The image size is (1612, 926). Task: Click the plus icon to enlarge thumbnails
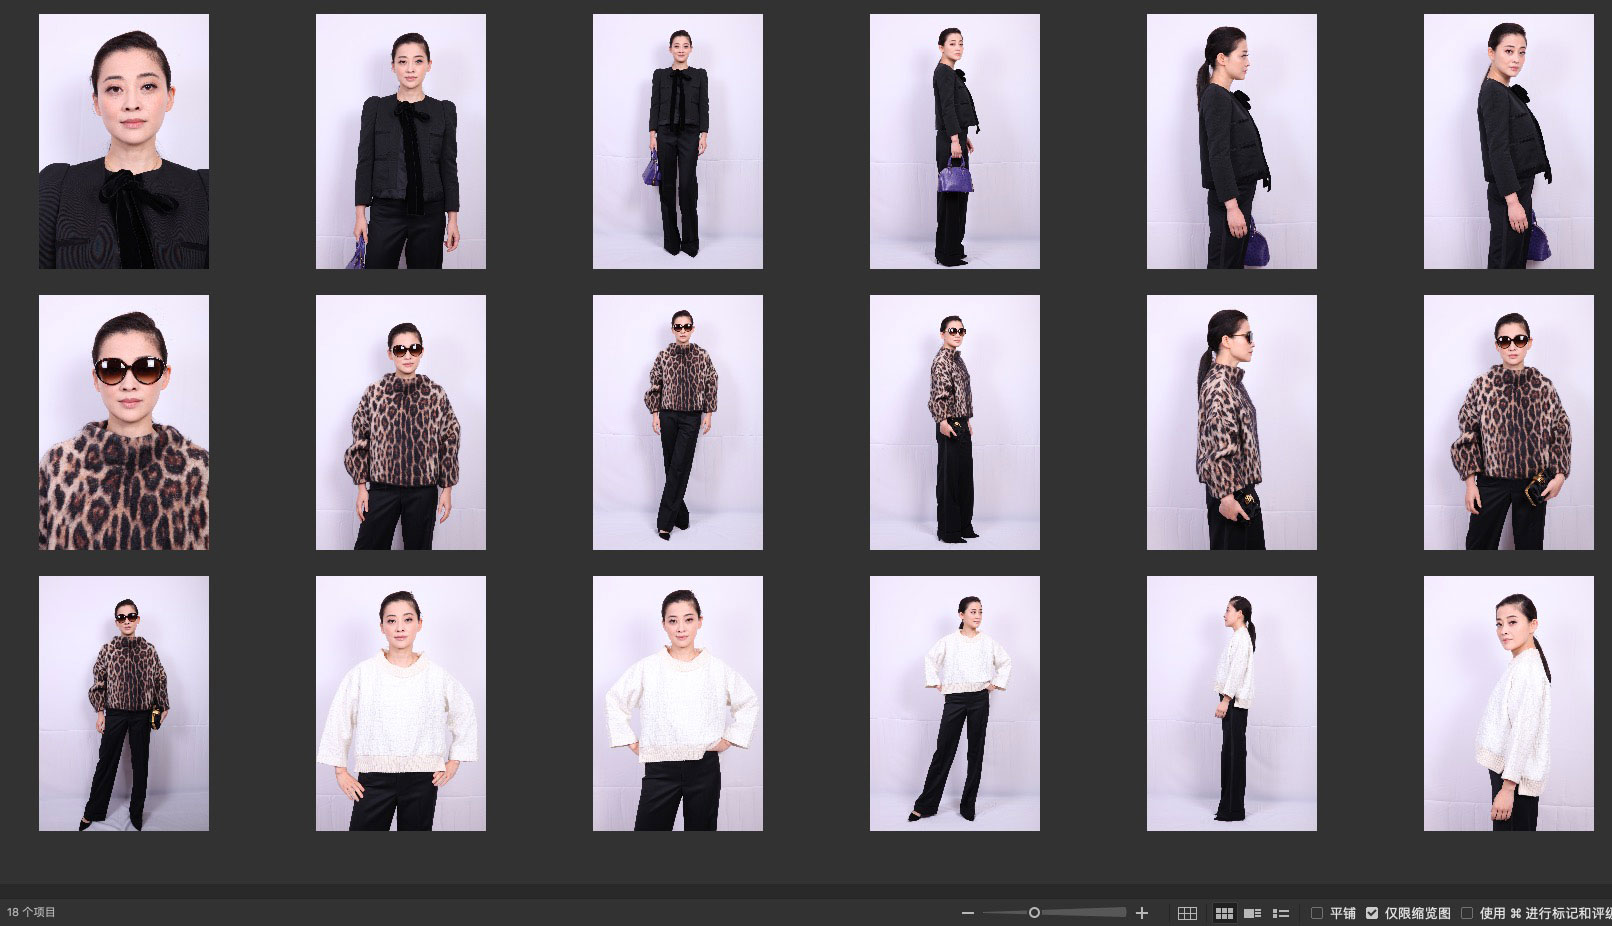point(1142,913)
